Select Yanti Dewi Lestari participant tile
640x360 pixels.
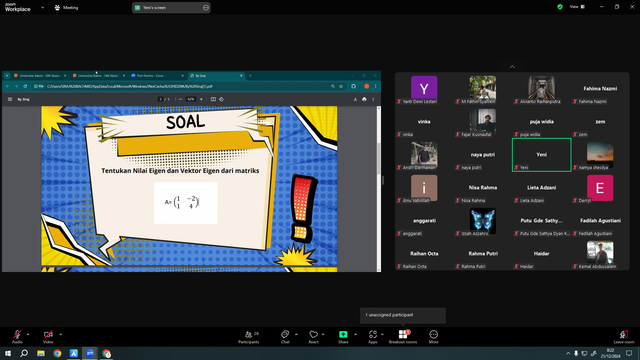pyautogui.click(x=424, y=89)
